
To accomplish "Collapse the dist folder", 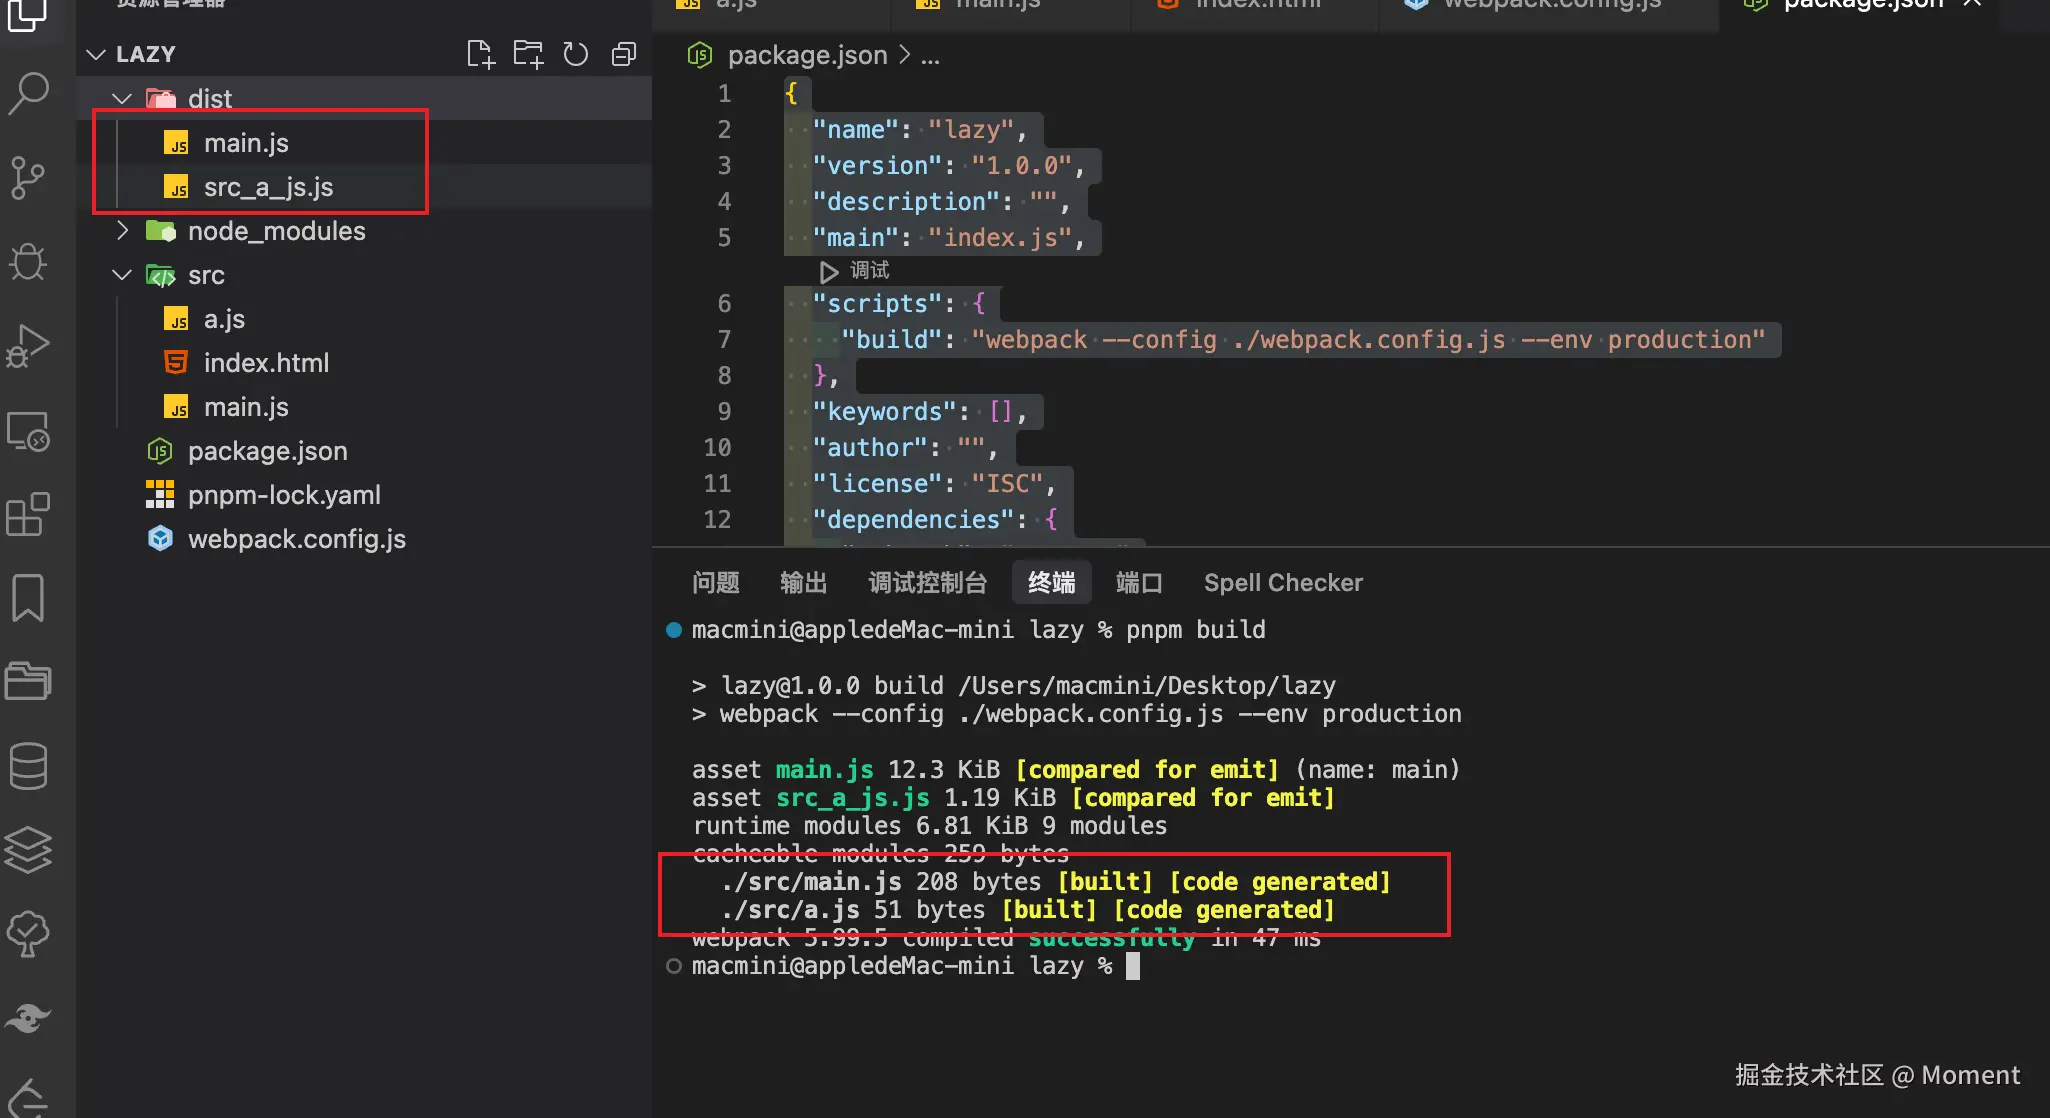I will point(122,99).
